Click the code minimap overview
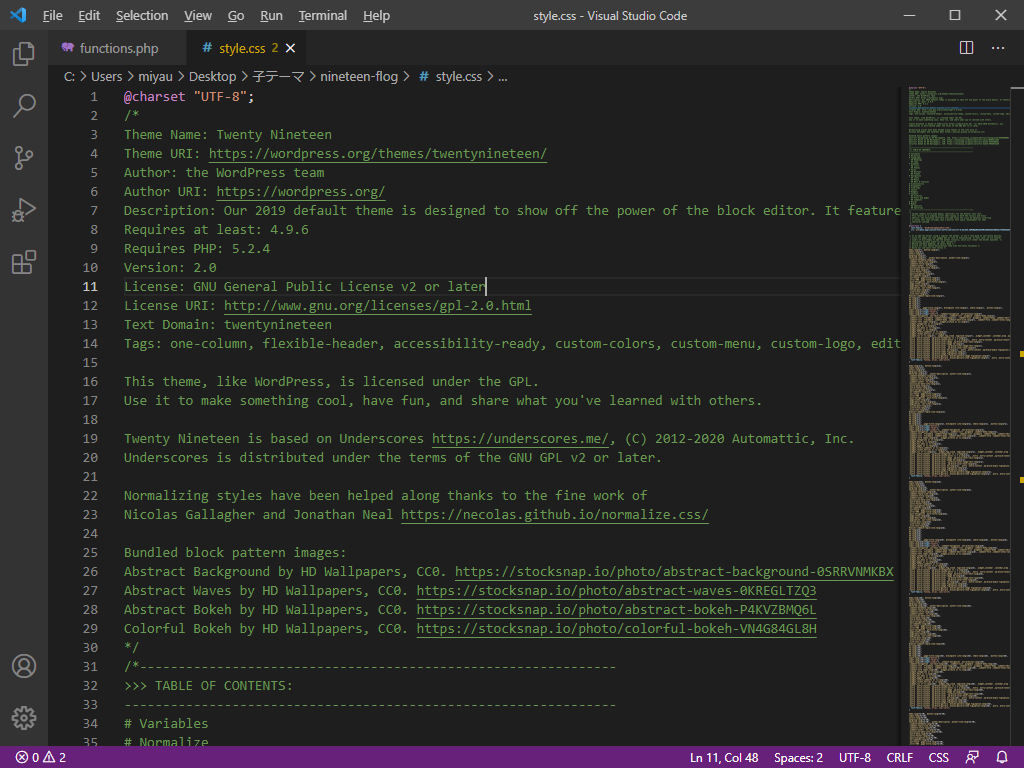 pyautogui.click(x=959, y=415)
